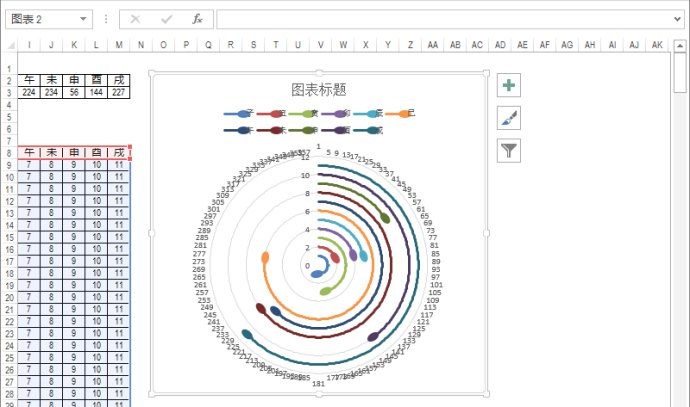This screenshot has width=690, height=407.
Task: Select the outermost teal radar series end marker
Action: 247,335
